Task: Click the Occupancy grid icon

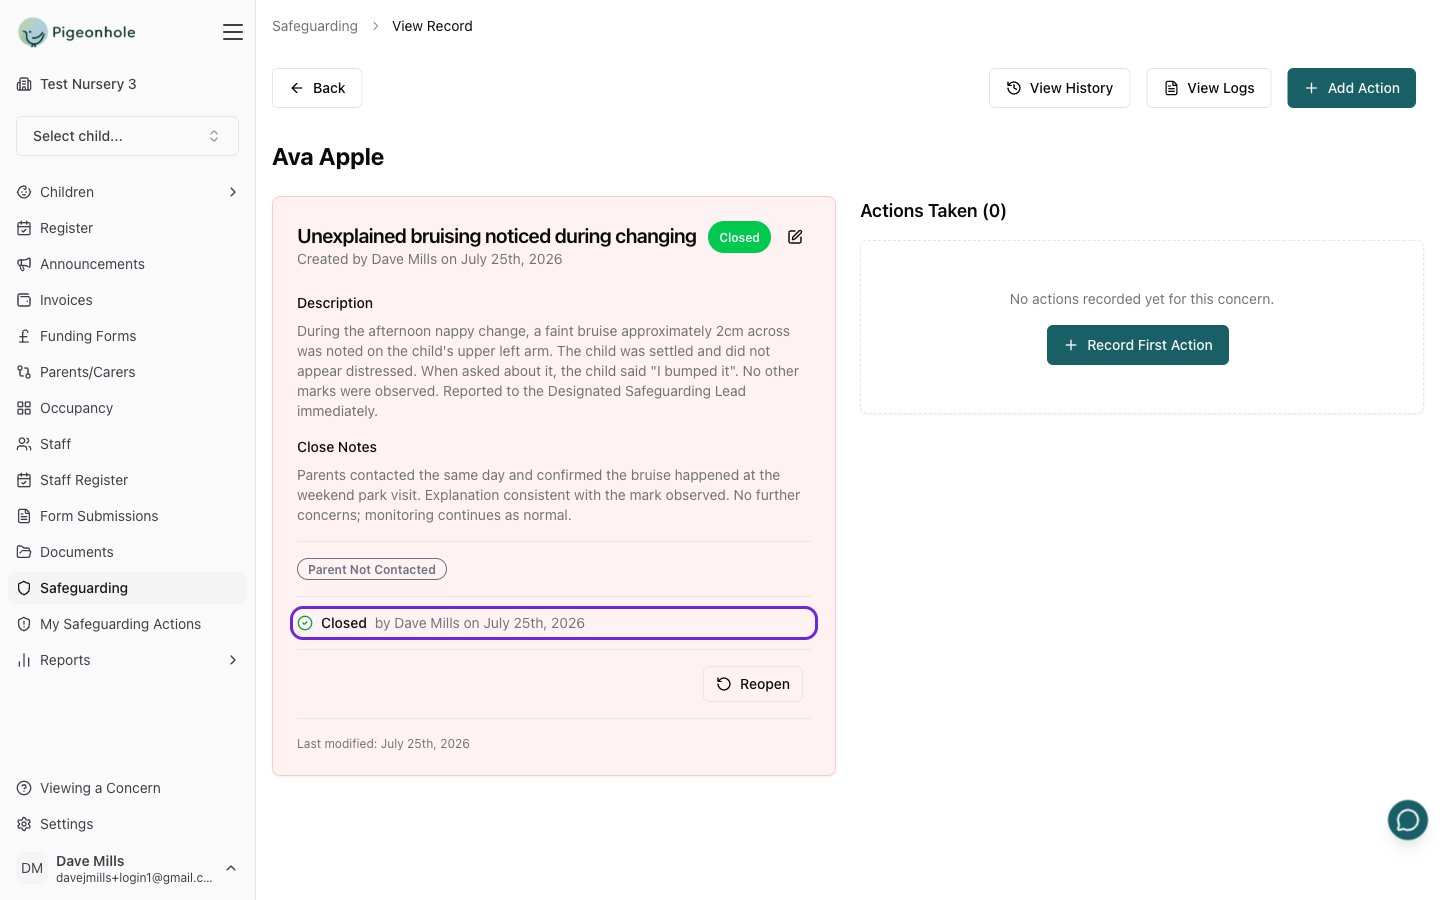Action: tap(24, 408)
